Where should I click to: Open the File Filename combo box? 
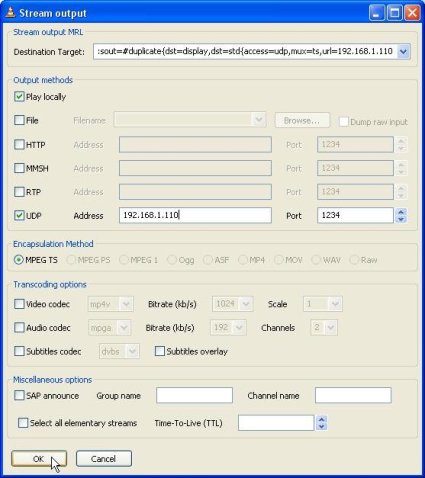(x=190, y=120)
